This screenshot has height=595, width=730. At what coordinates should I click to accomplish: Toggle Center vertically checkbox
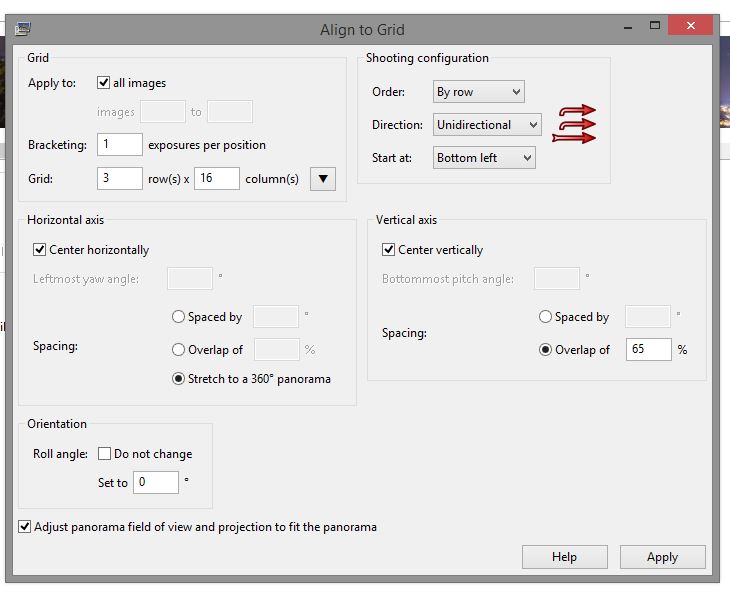coord(389,250)
